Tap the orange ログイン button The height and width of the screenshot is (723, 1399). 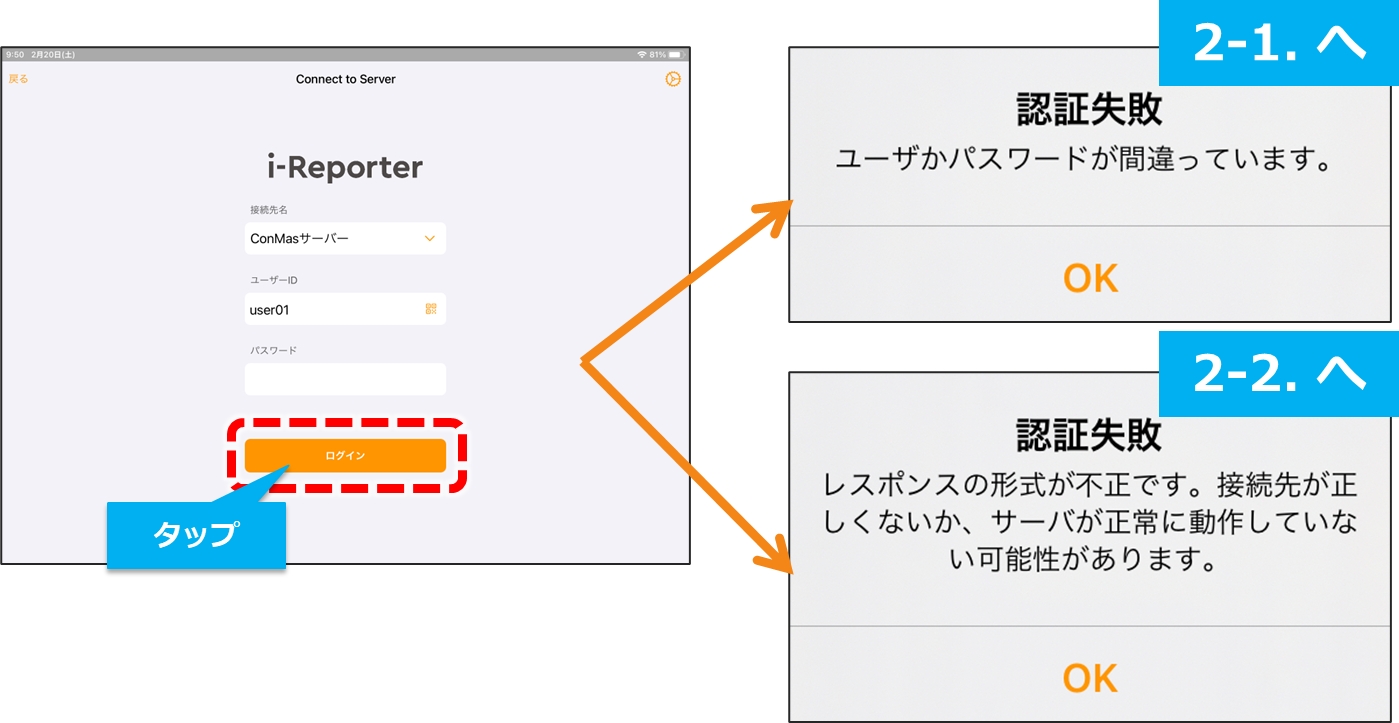pos(345,455)
